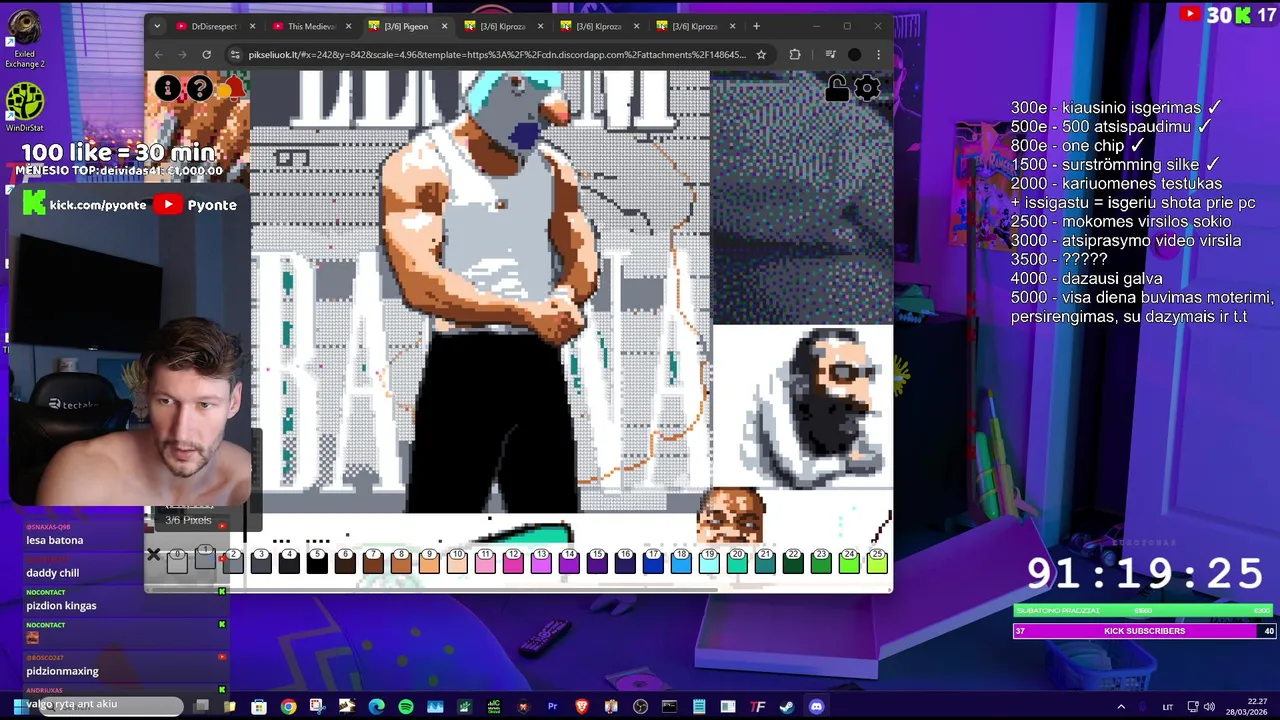Pick palette color 12 magenta
The width and height of the screenshot is (1280, 720).
pos(513,562)
